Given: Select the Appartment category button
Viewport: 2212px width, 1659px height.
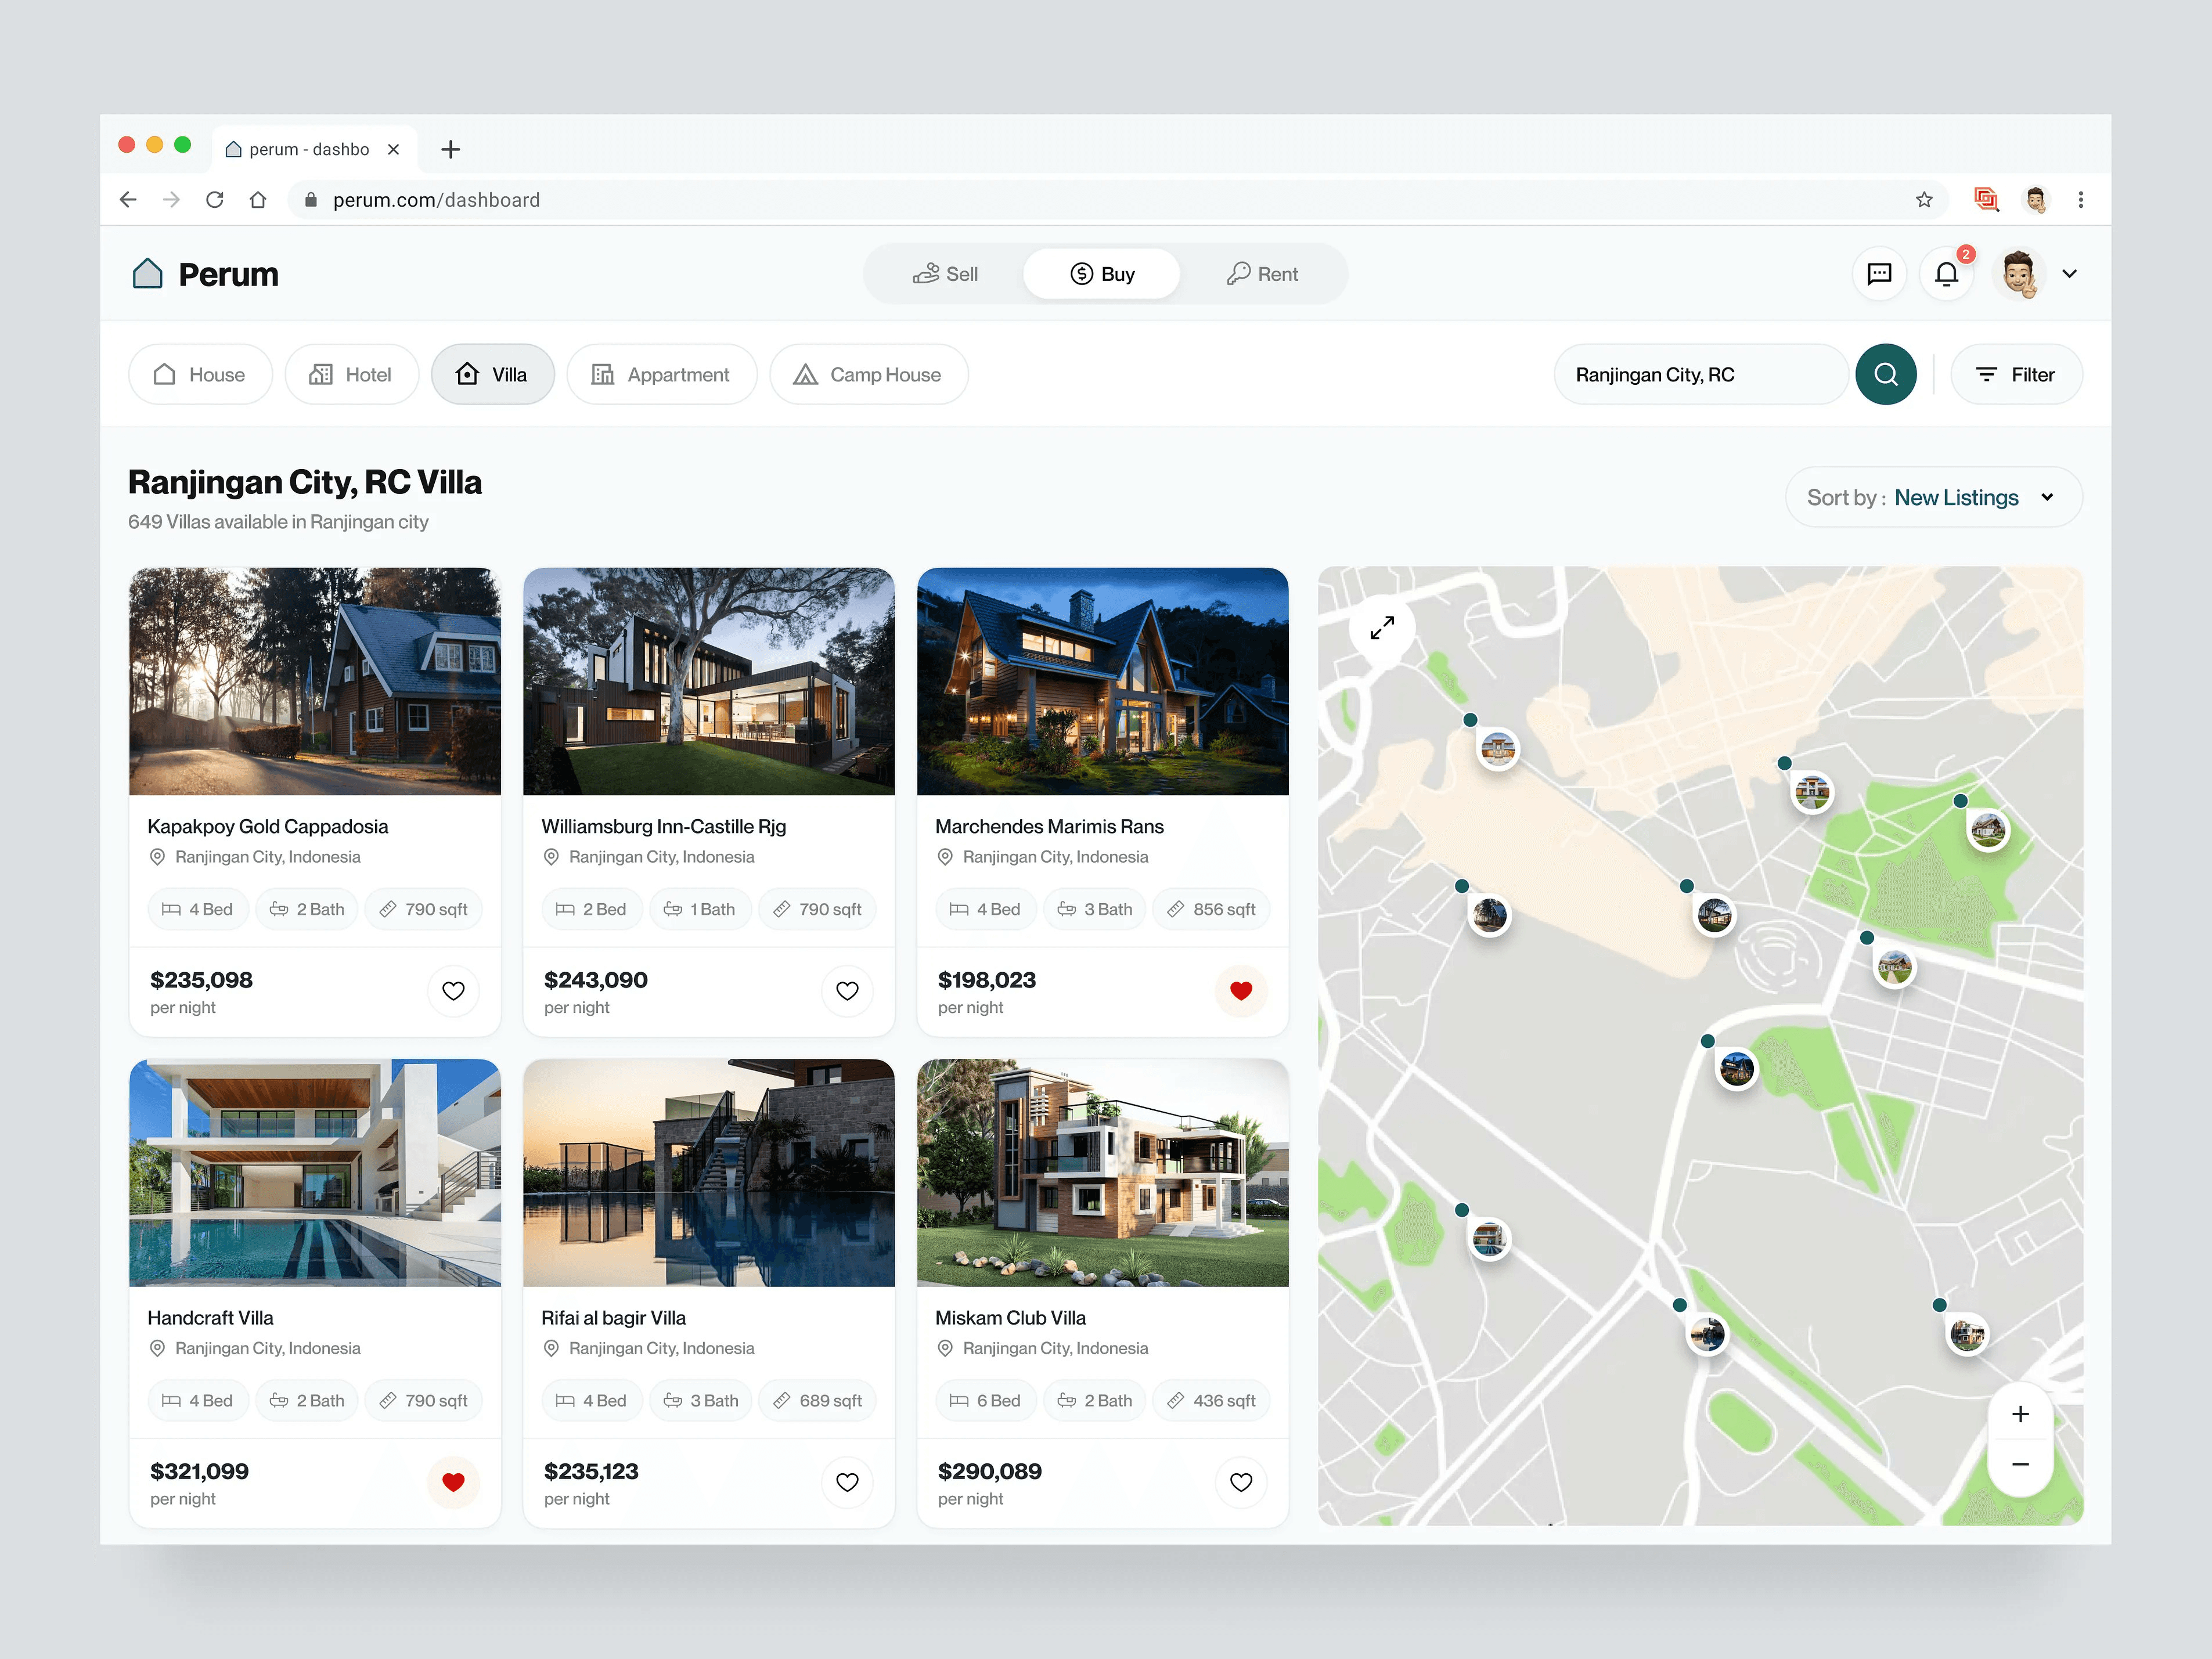Looking at the screenshot, I should [x=661, y=374].
